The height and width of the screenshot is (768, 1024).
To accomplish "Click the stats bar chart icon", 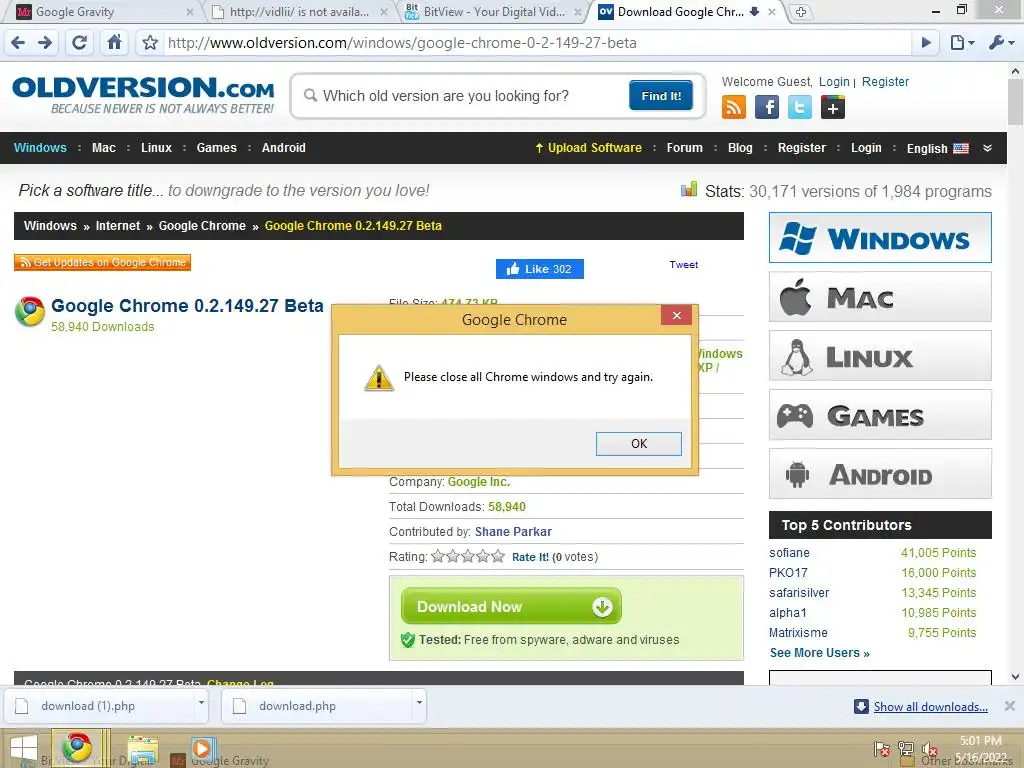I will pyautogui.click(x=689, y=189).
